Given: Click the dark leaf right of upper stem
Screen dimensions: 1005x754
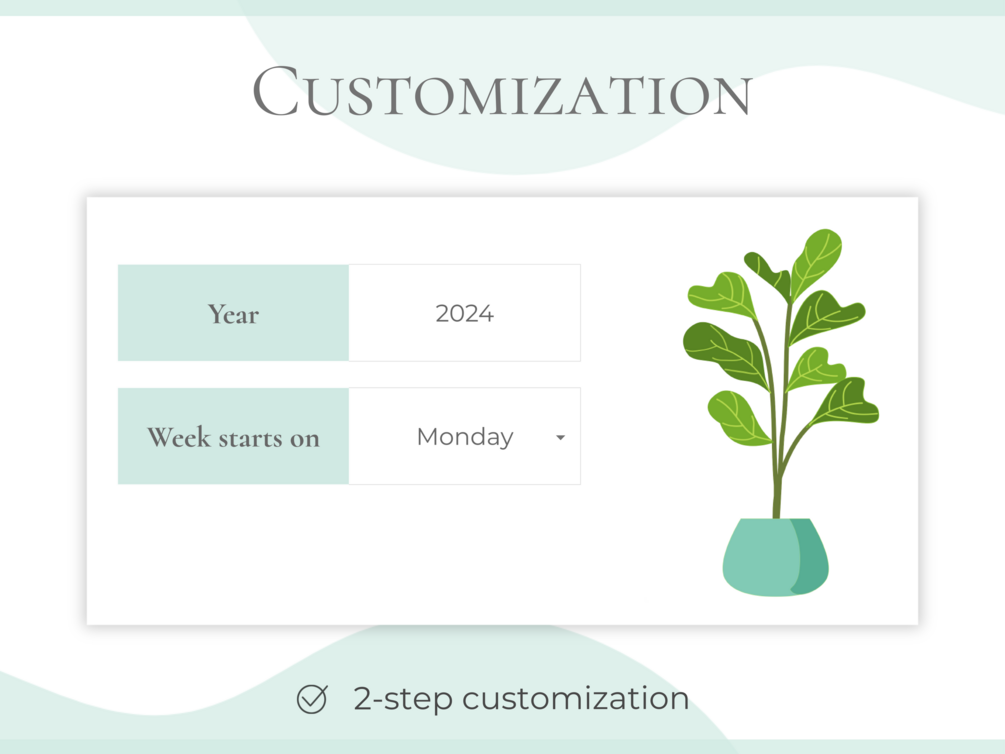Looking at the screenshot, I should 826,315.
